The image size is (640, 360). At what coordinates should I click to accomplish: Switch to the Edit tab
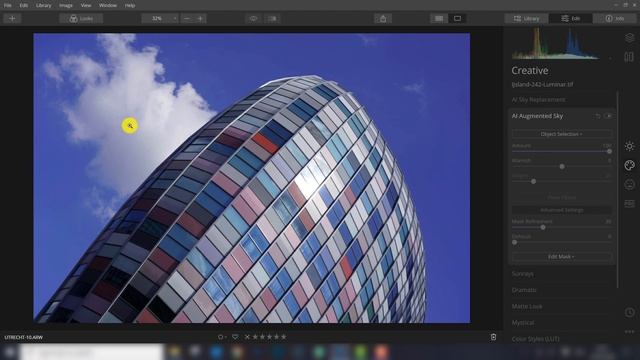click(571, 18)
